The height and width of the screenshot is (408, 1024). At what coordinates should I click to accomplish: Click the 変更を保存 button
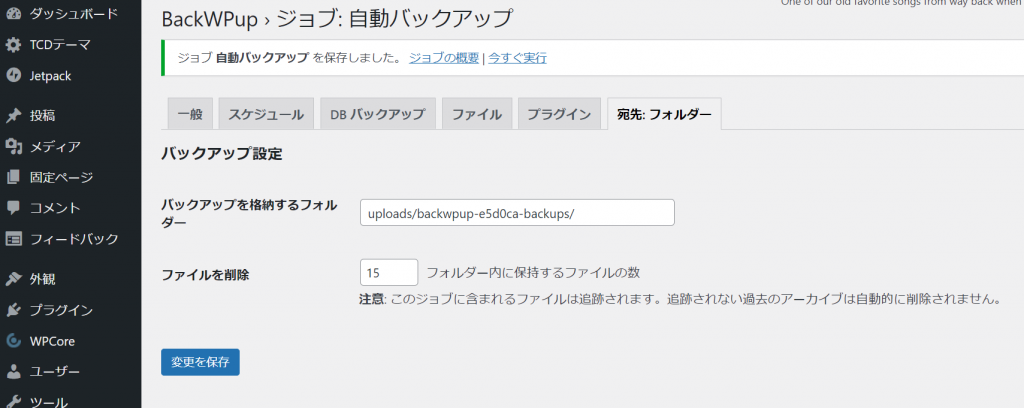point(200,362)
